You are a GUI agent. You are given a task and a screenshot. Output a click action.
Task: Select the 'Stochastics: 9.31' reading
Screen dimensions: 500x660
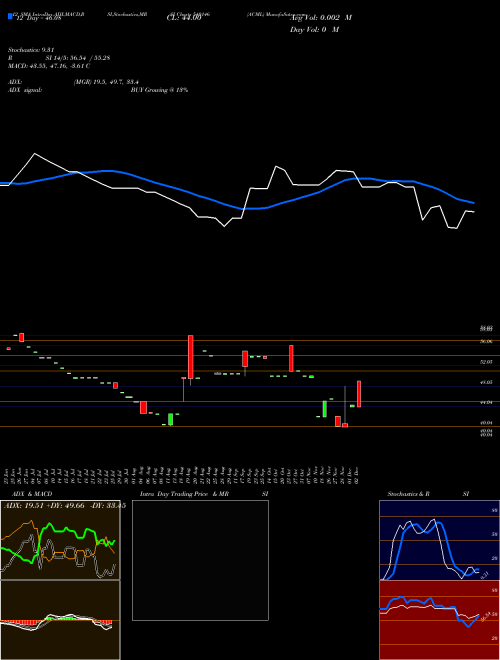(x=31, y=50)
